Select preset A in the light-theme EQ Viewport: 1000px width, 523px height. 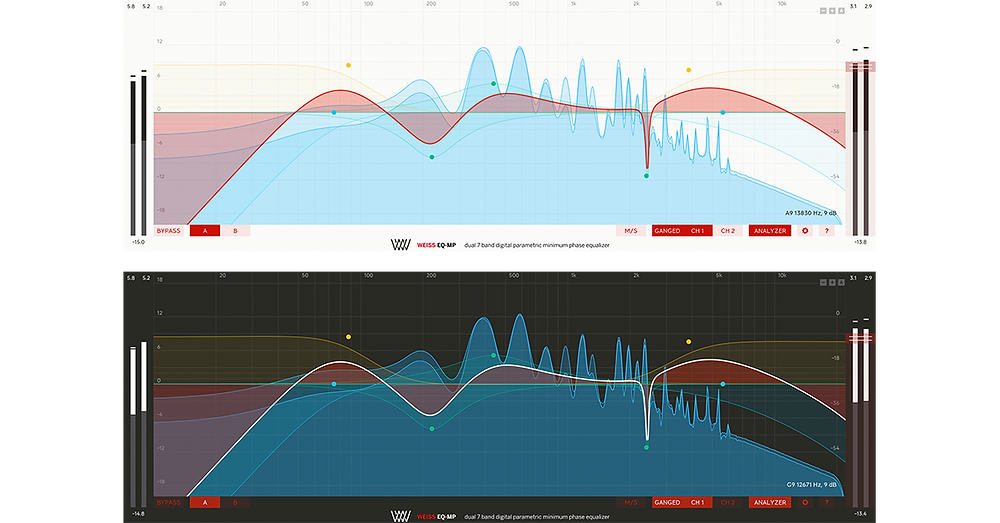tap(205, 231)
